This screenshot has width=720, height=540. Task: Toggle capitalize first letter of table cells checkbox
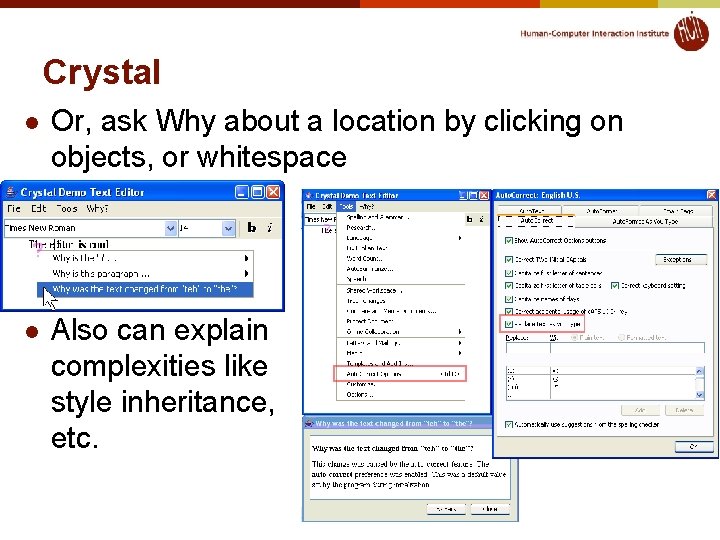click(509, 286)
